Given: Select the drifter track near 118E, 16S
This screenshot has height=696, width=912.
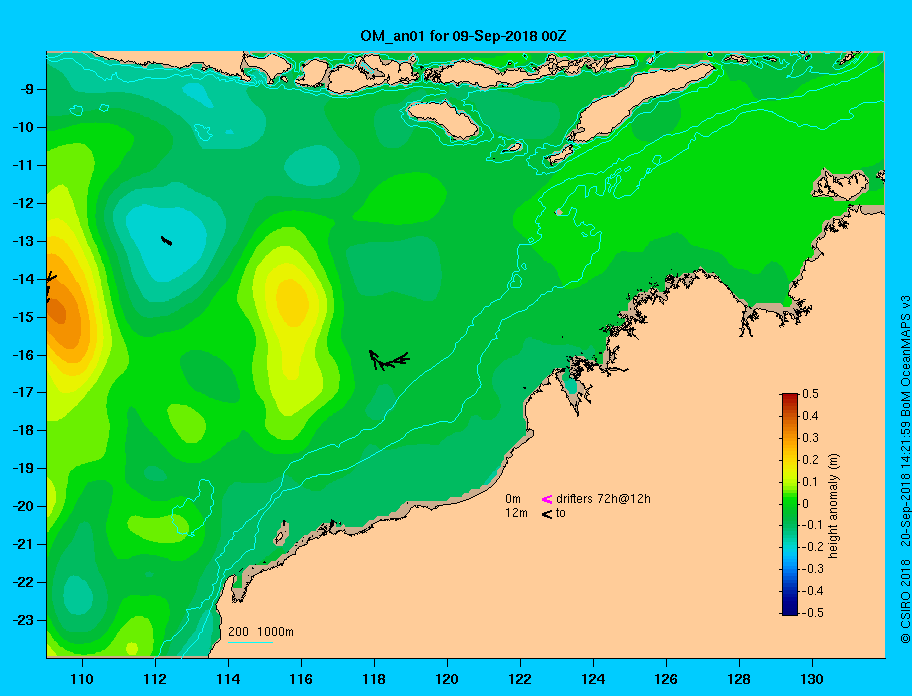Looking at the screenshot, I should pyautogui.click(x=389, y=360).
